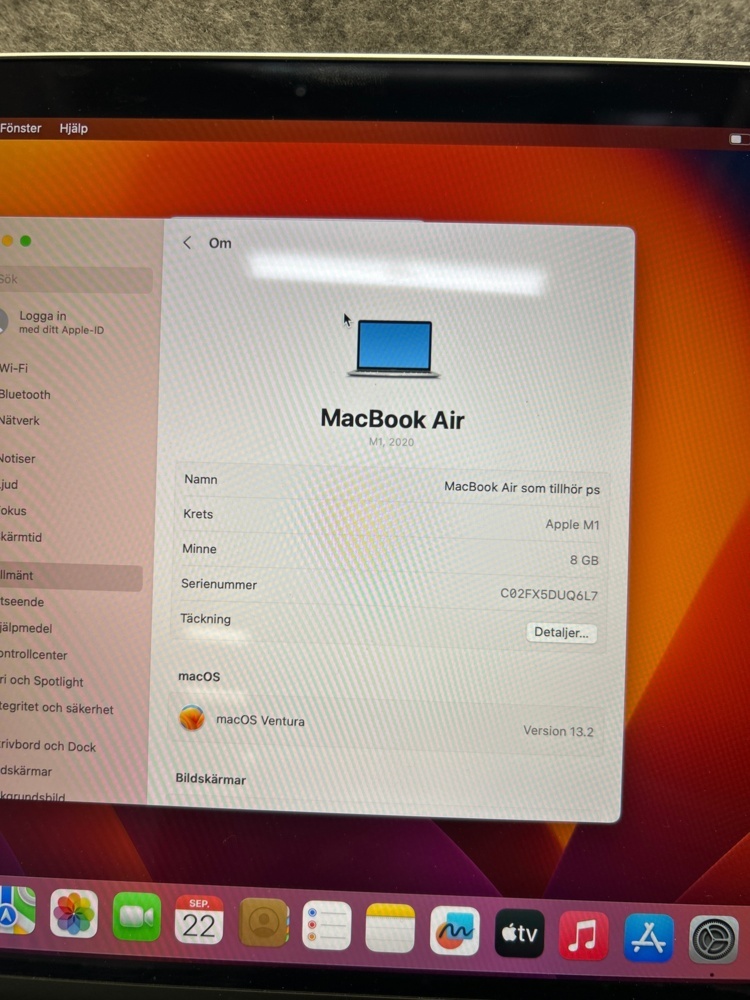Click the 8 GB memory value
Screen dimensions: 750x1000
[x=584, y=560]
